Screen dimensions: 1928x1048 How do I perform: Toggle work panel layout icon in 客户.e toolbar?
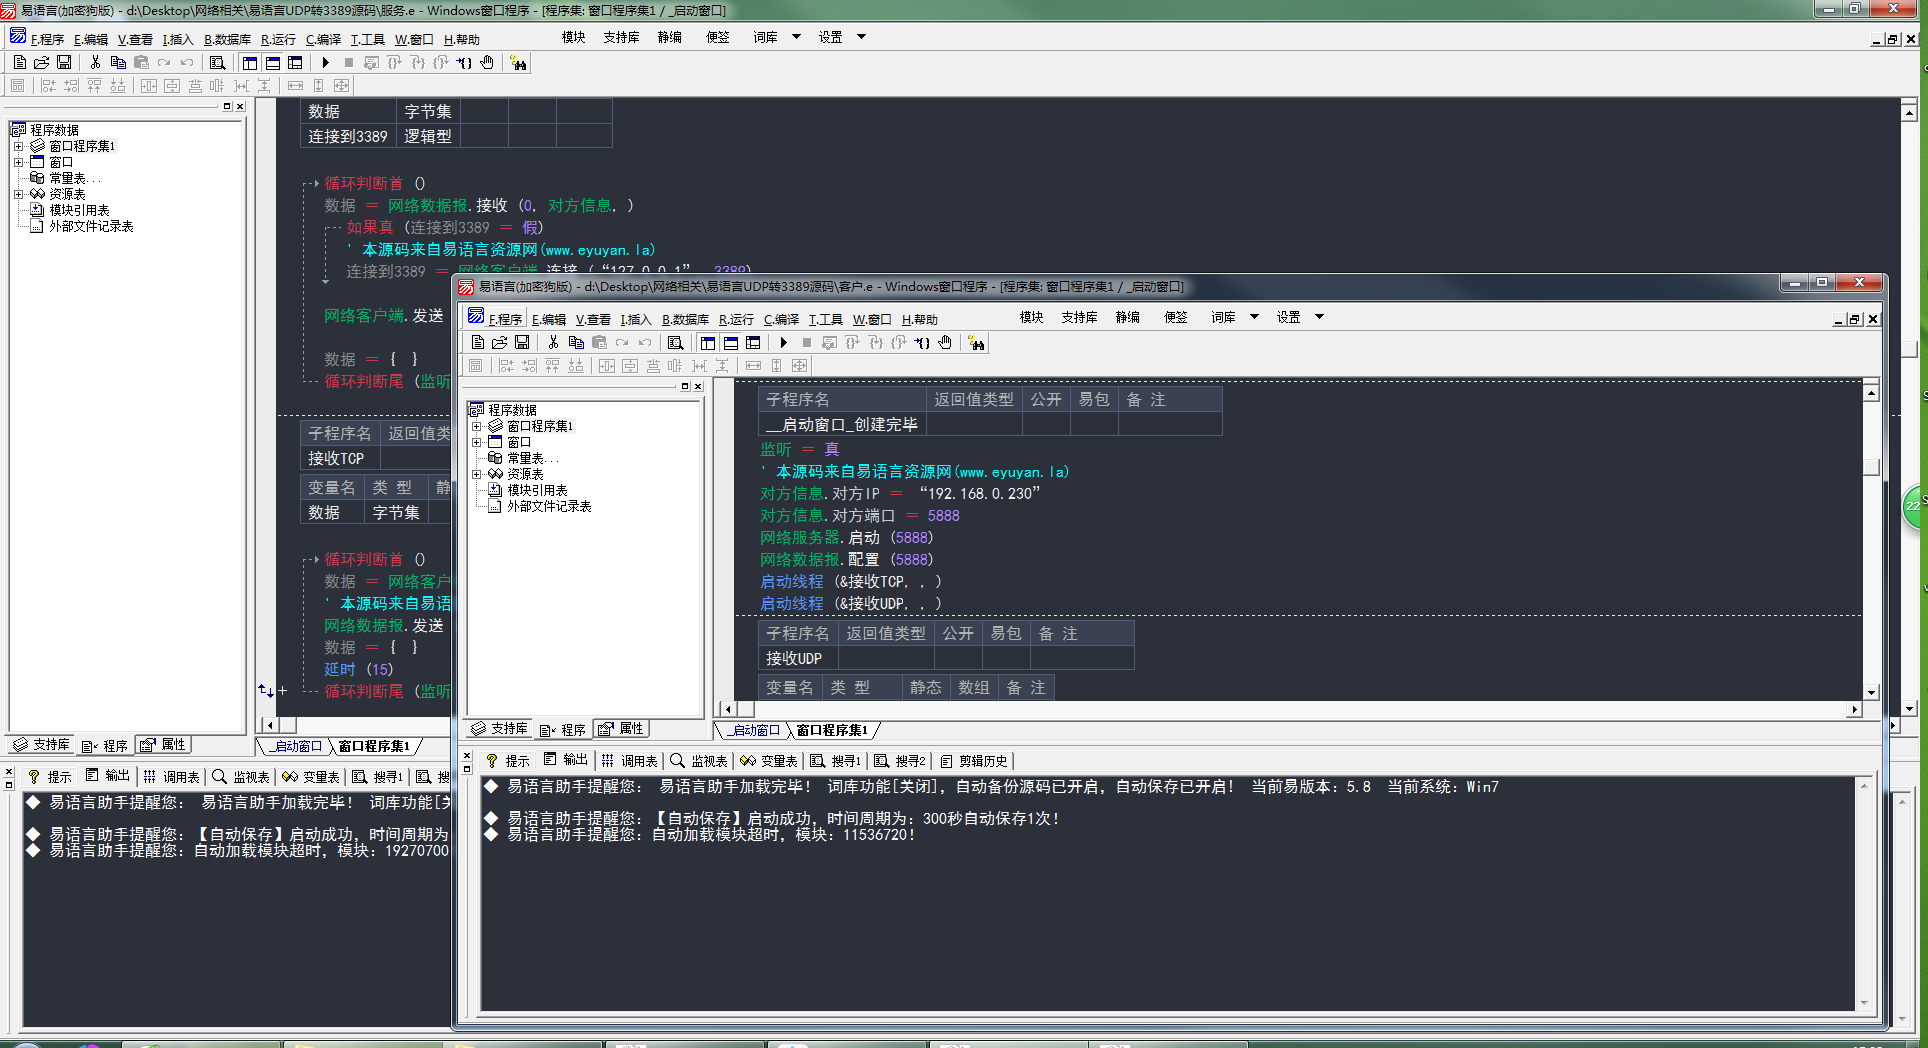click(x=708, y=342)
